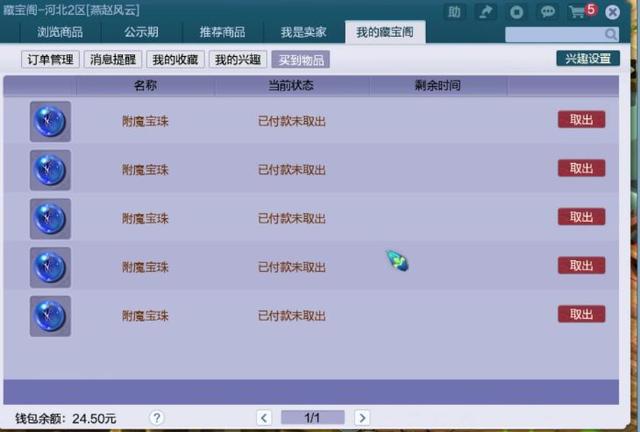Go to next page arrow
The height and width of the screenshot is (432, 640).
pos(362,418)
